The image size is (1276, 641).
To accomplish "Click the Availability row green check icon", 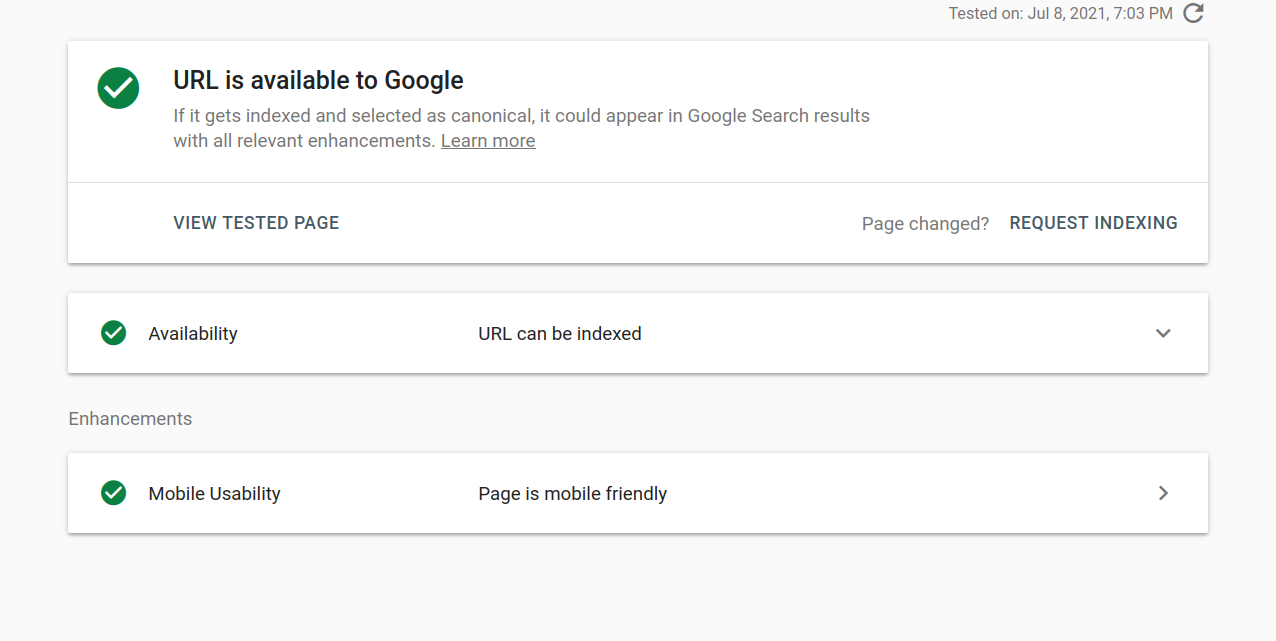I will coord(114,333).
